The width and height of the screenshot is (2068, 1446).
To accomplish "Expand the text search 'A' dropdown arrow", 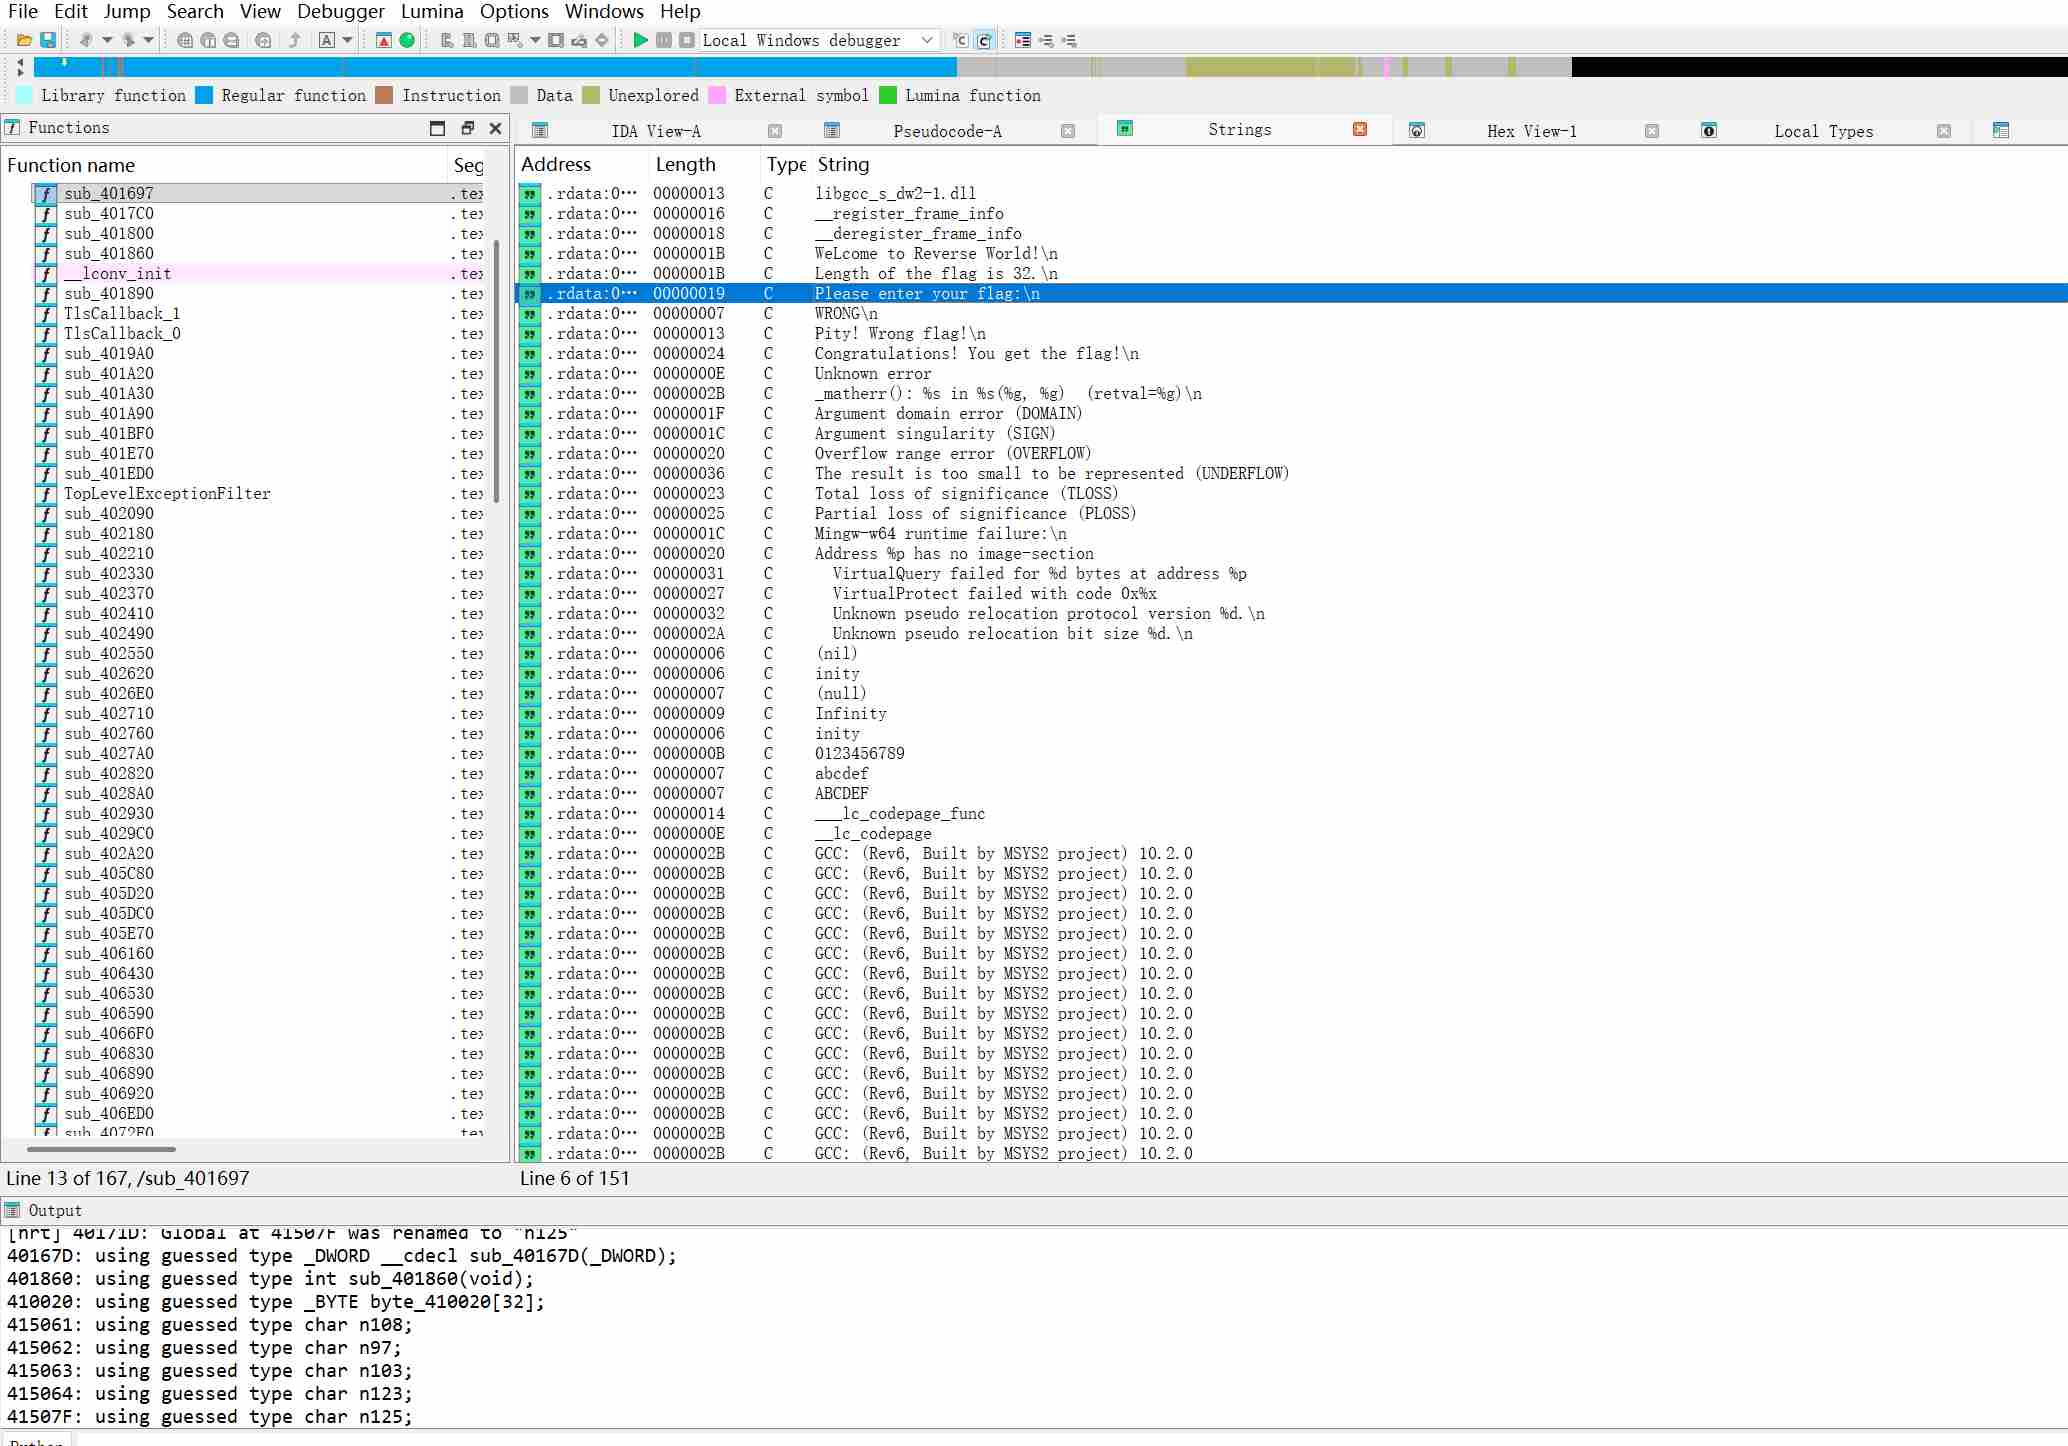I will coord(347,41).
